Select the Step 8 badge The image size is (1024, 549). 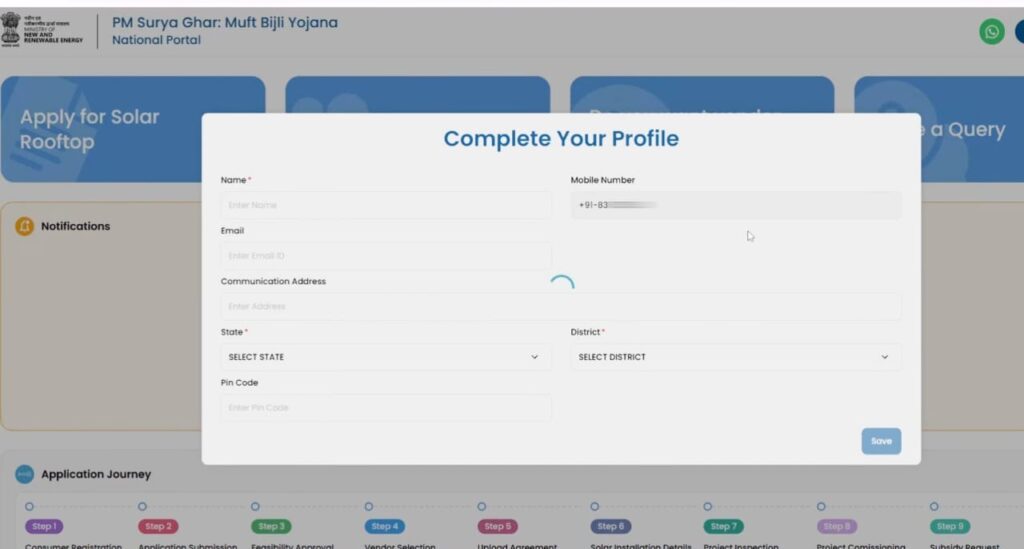tap(837, 526)
